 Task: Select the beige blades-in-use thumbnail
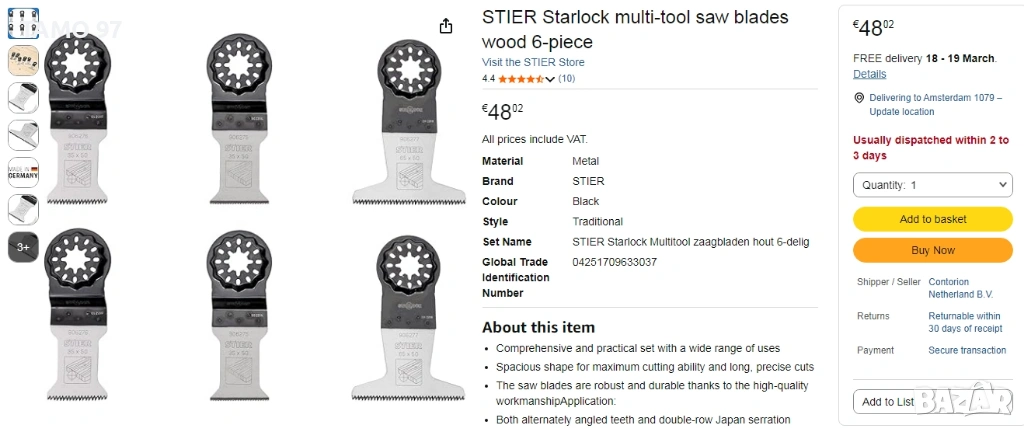pyautogui.click(x=23, y=60)
